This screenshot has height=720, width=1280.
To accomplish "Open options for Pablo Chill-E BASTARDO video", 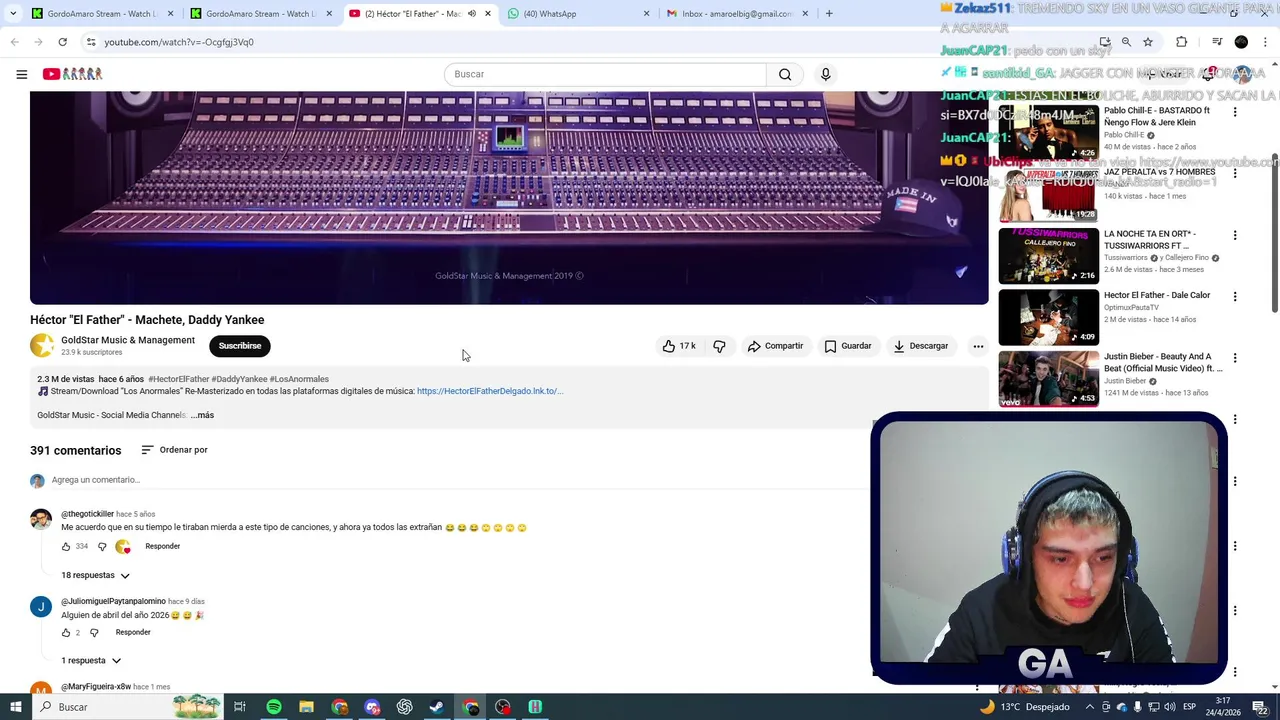I will pyautogui.click(x=1235, y=112).
